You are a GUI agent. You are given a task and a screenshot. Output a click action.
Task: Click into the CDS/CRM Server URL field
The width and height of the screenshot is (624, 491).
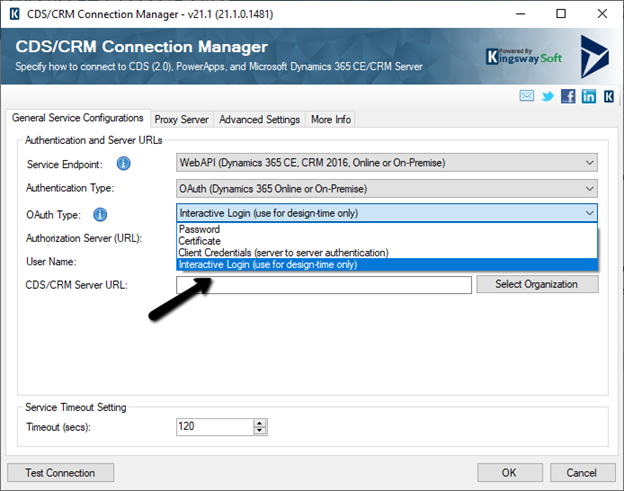323,285
